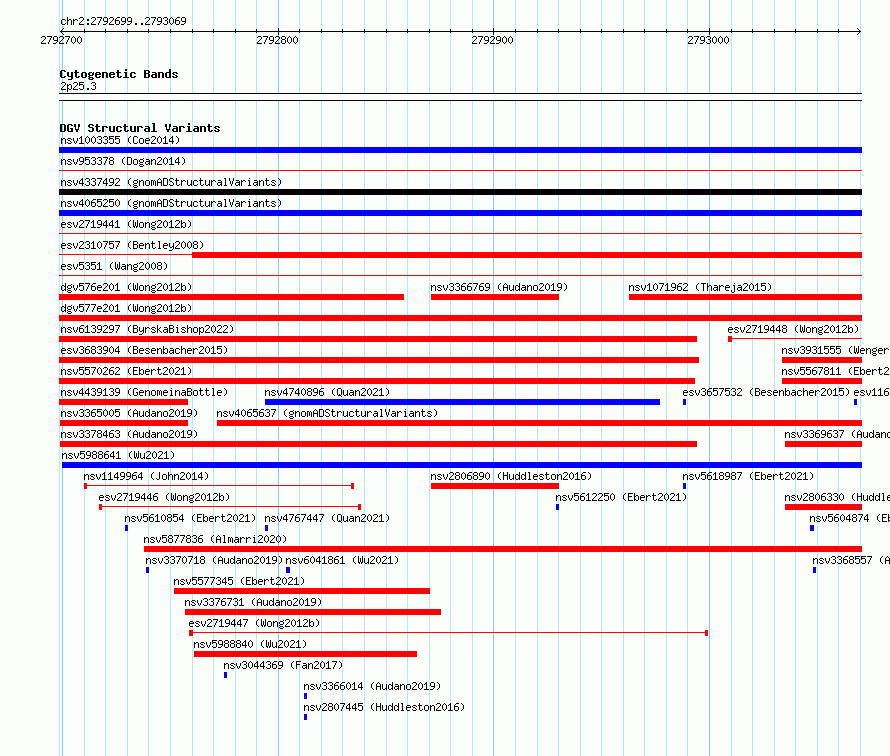The height and width of the screenshot is (756, 890).
Task: Click the esv3657532 (Besenbacher2015) blue marker
Action: (x=685, y=402)
